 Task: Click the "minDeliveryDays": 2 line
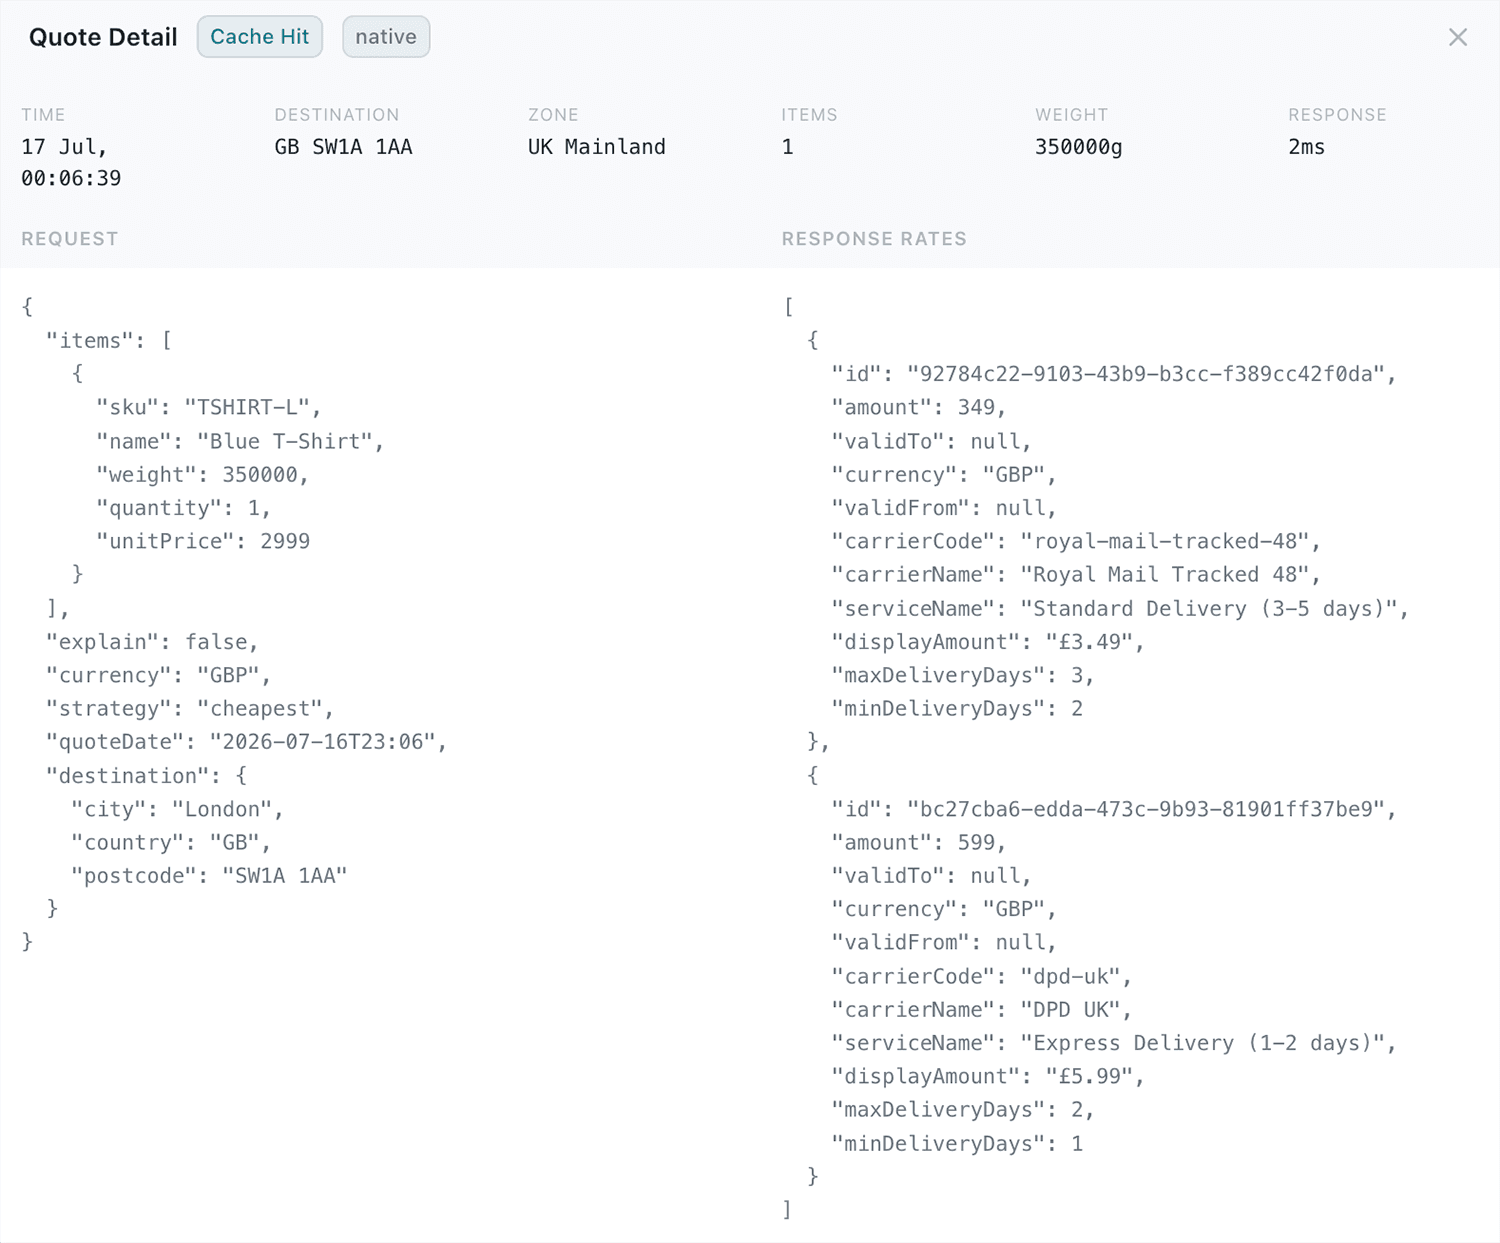[x=957, y=709]
